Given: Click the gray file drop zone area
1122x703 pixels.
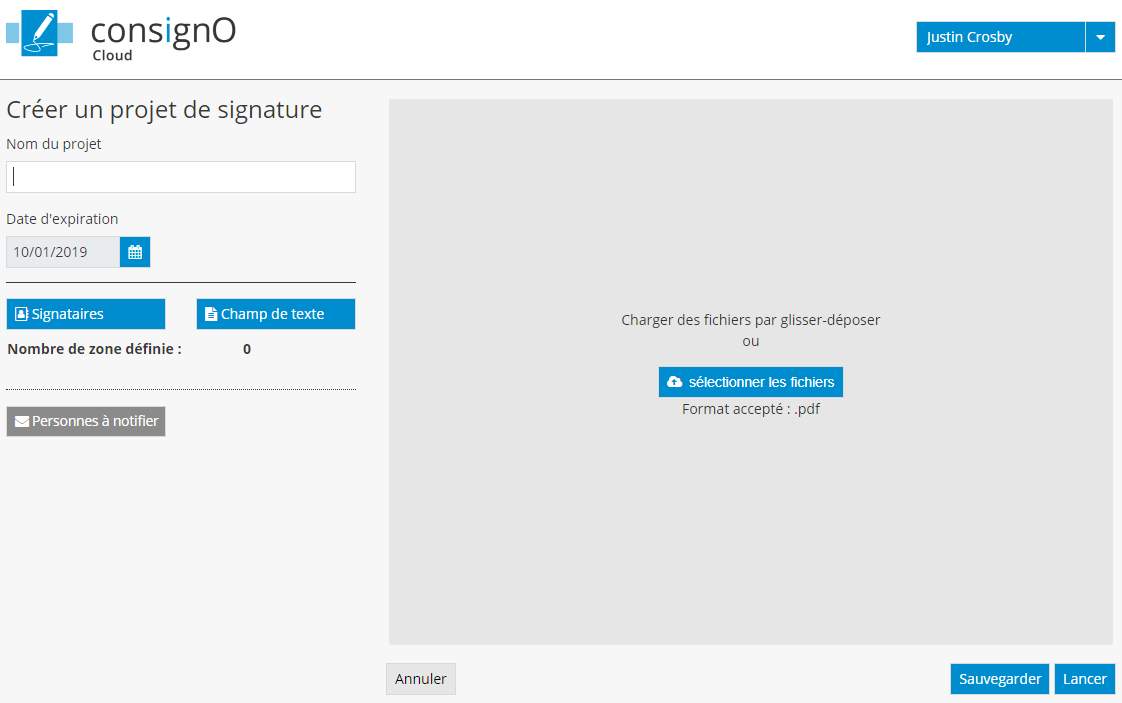Looking at the screenshot, I should click(x=750, y=520).
